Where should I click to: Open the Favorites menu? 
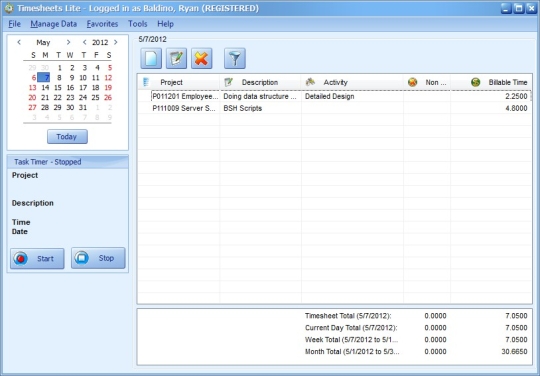pos(102,24)
